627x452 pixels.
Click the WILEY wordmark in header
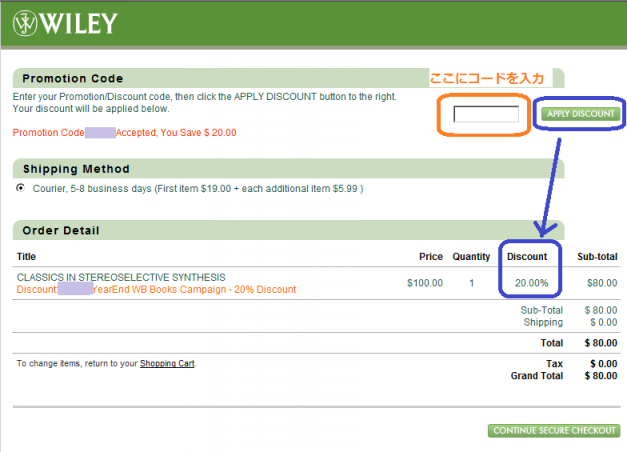[79, 23]
